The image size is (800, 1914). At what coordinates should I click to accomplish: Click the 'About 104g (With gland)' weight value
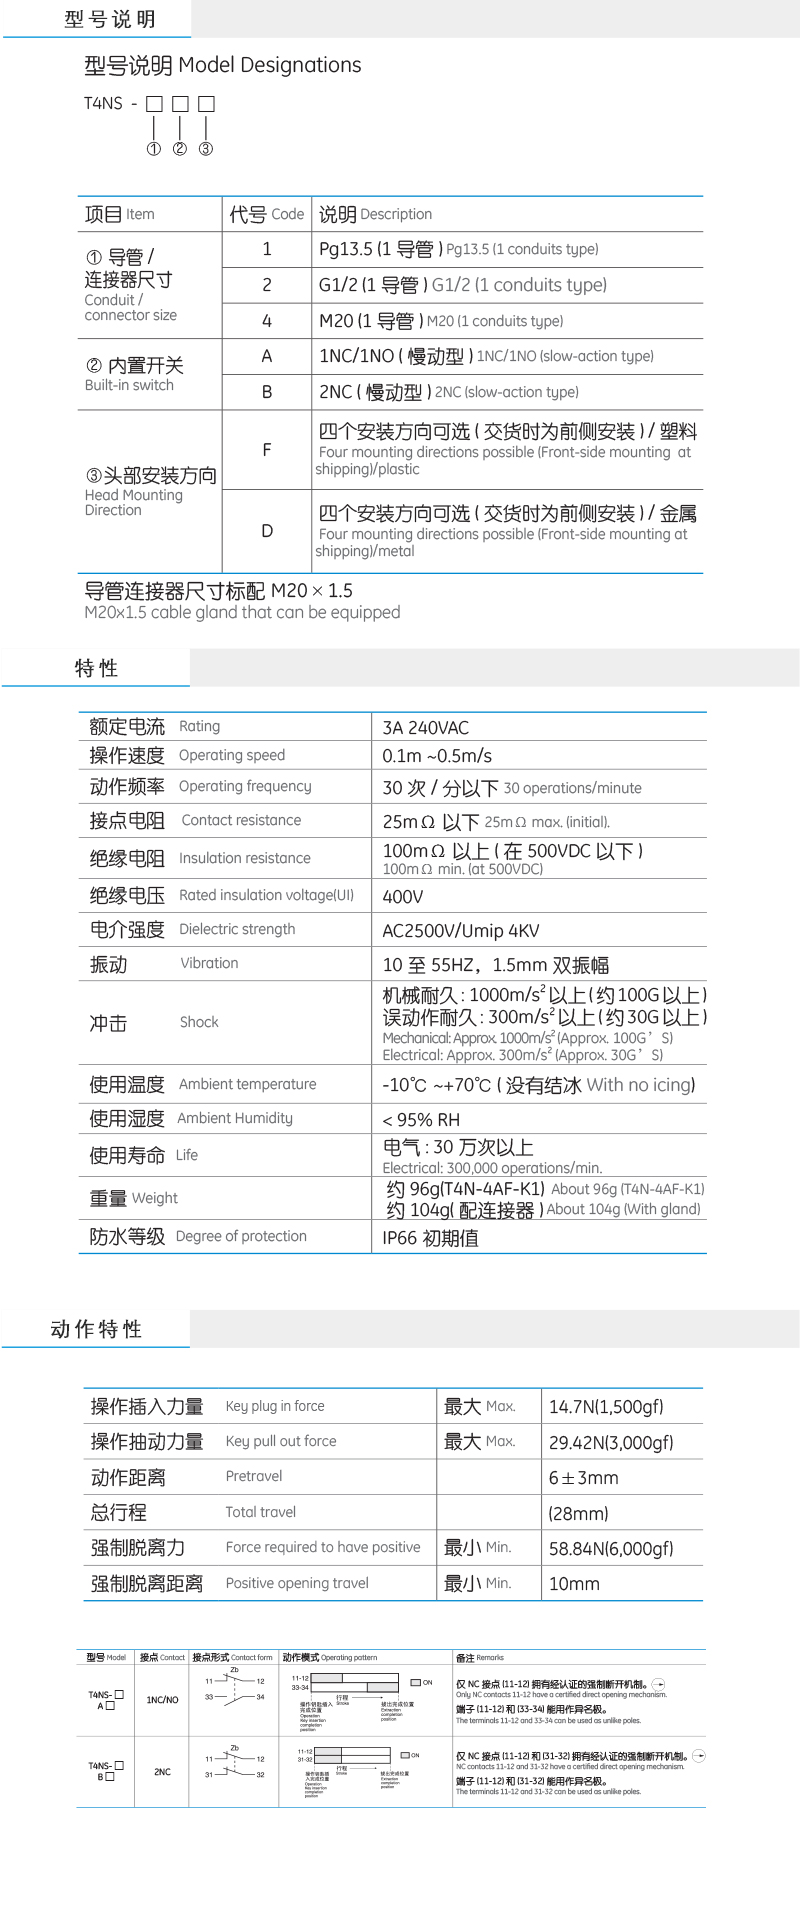(x=623, y=1209)
